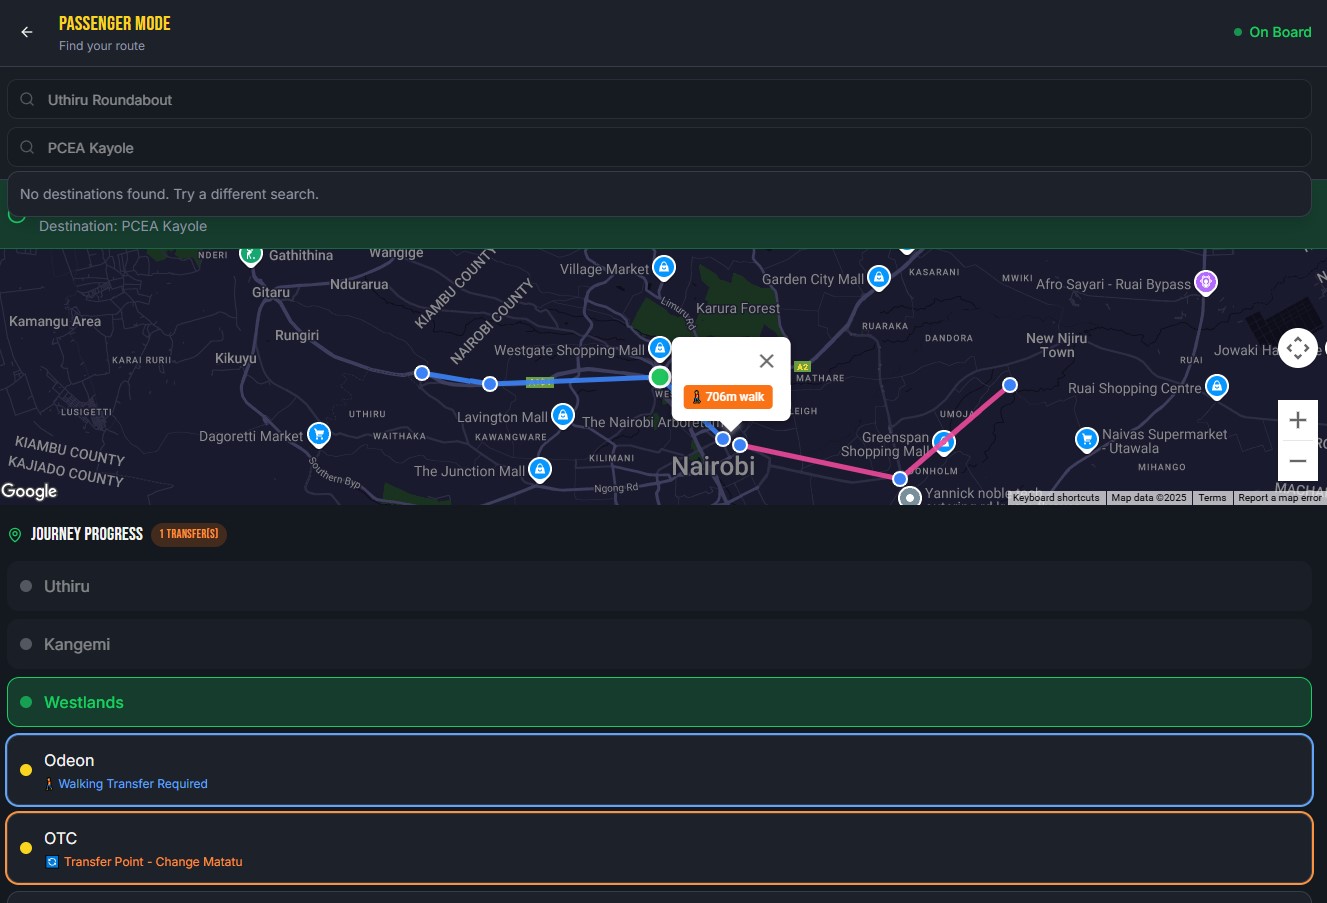
Task: Close the 706m walk info popup
Action: tap(766, 361)
